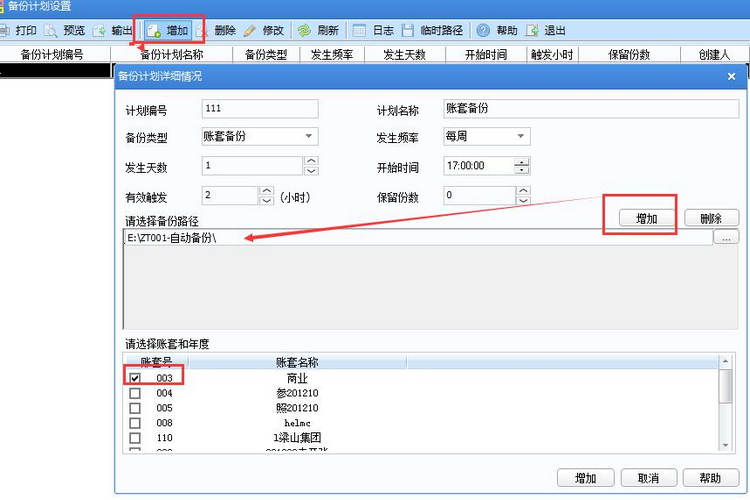Click the 计划名称 input field
750x500 pixels.
coord(591,109)
